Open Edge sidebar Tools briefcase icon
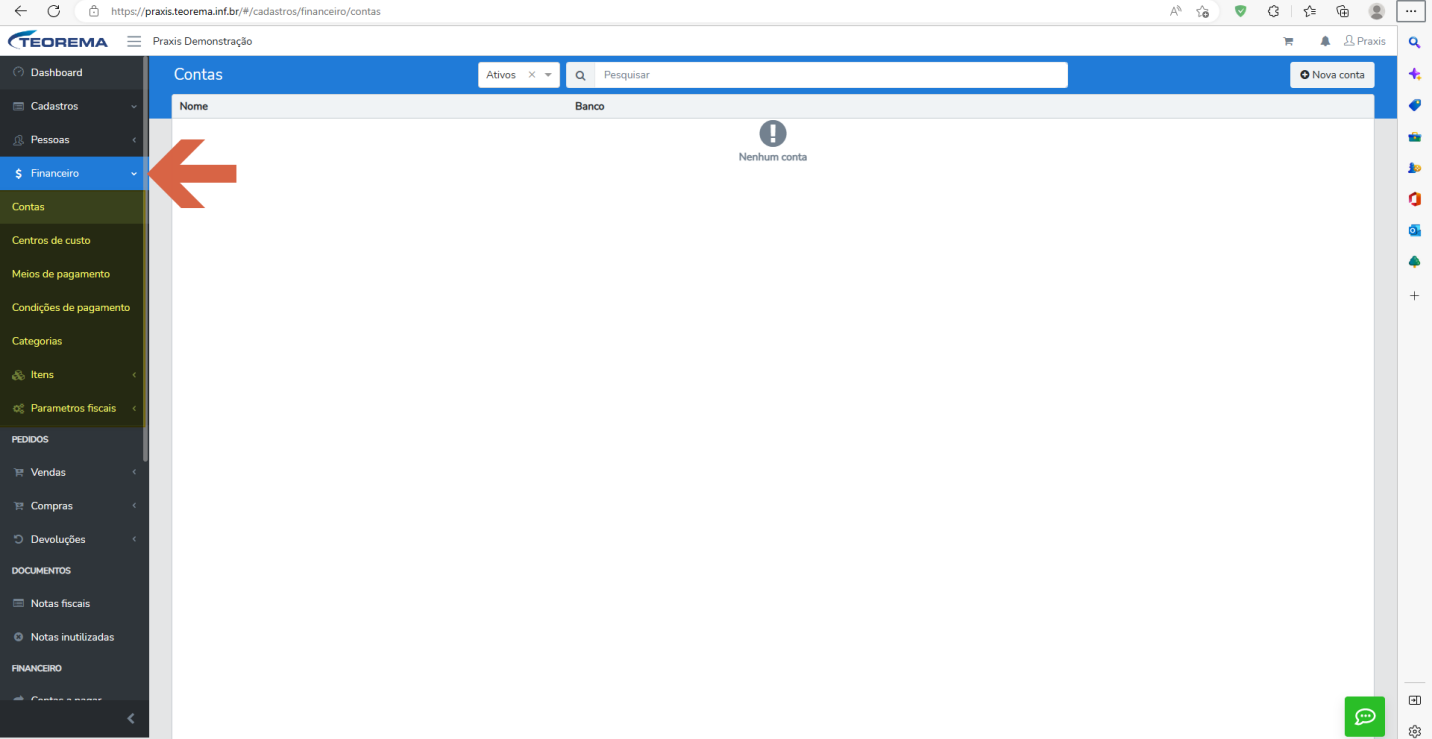The width and height of the screenshot is (1432, 739). click(x=1415, y=137)
